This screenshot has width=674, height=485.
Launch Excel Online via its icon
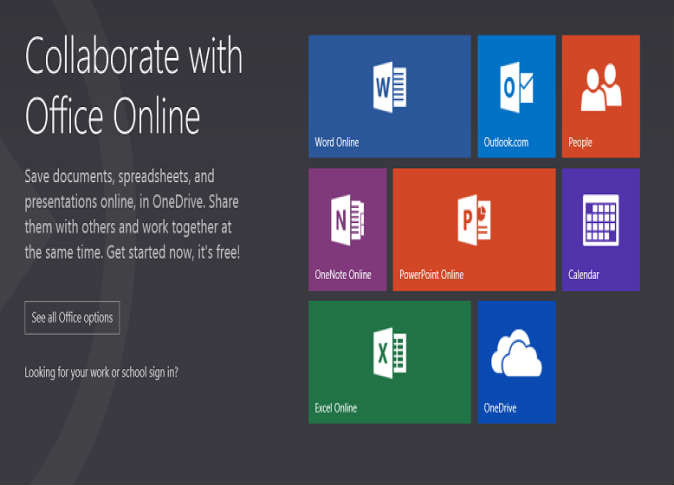pyautogui.click(x=390, y=353)
